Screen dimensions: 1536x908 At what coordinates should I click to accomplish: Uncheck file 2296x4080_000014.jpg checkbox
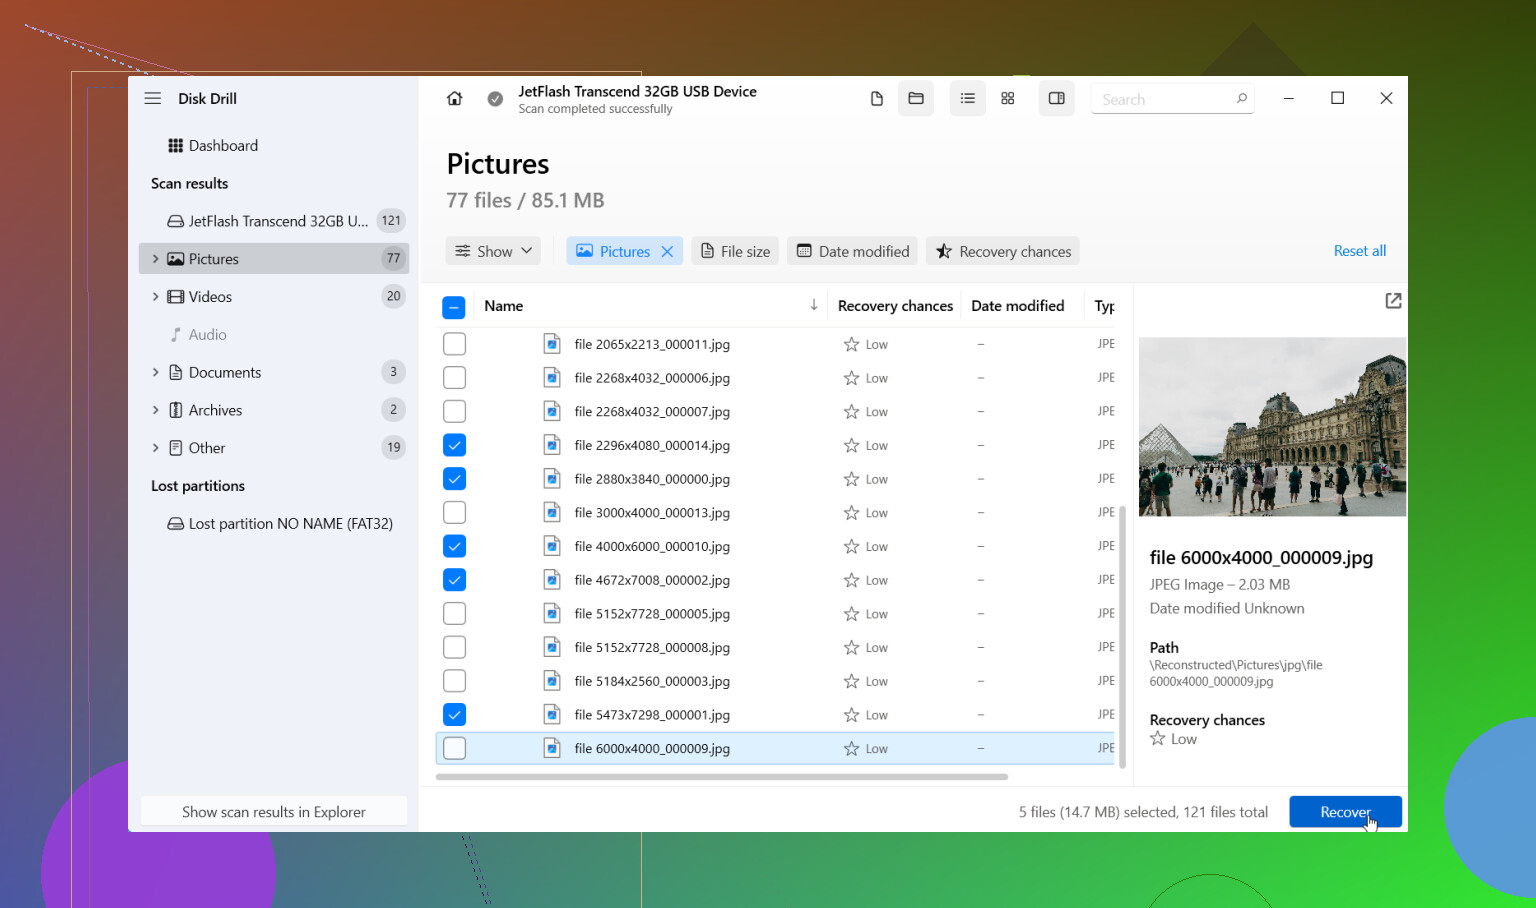click(454, 445)
